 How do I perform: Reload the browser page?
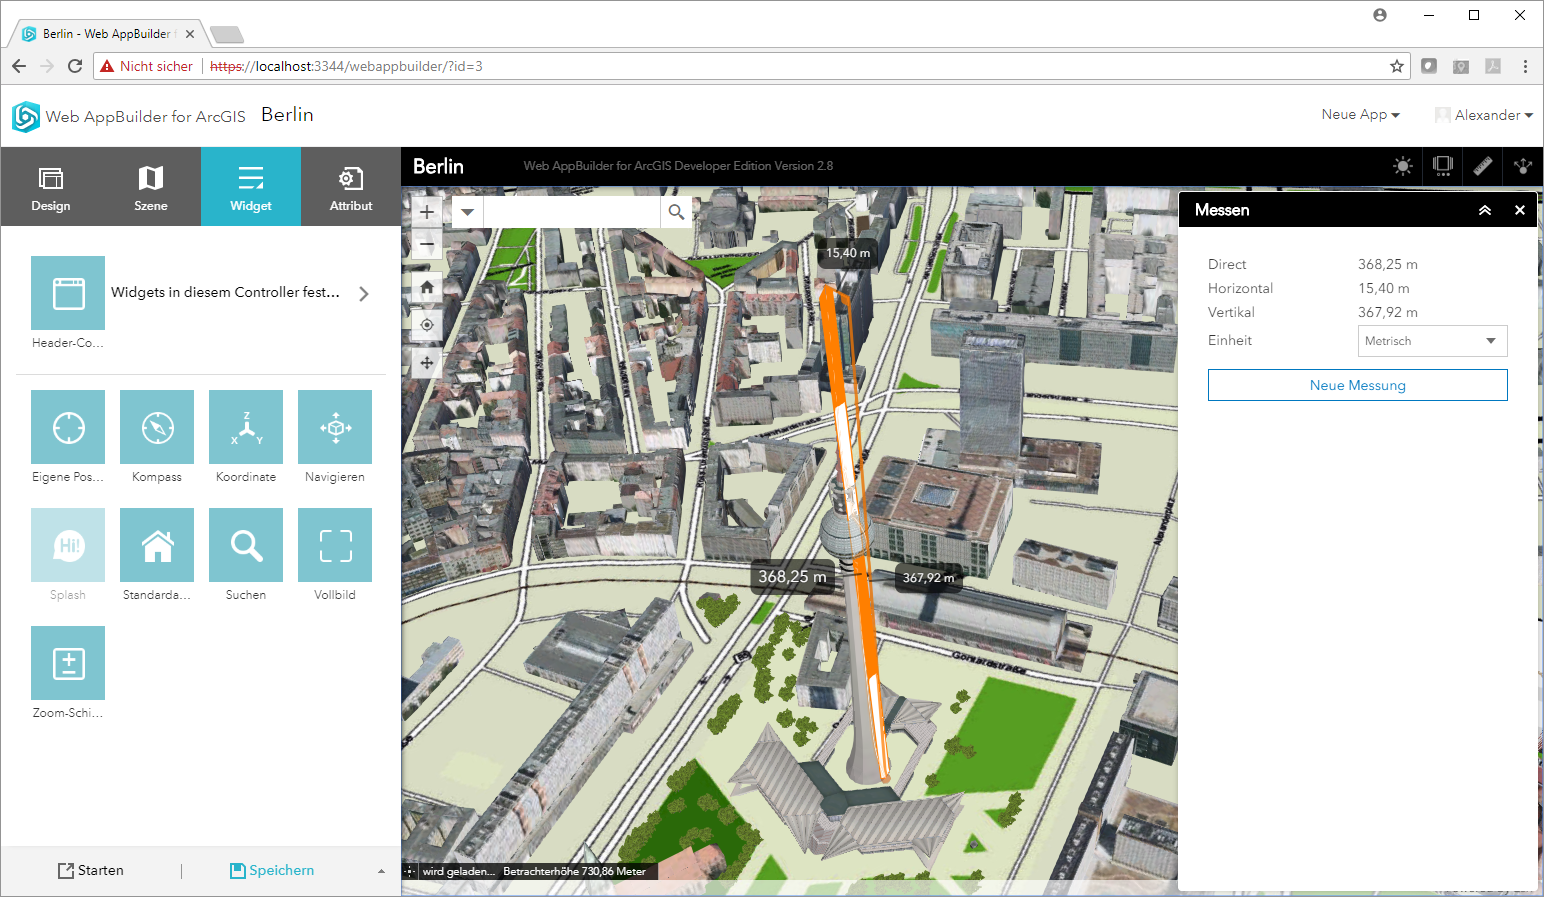coord(75,66)
